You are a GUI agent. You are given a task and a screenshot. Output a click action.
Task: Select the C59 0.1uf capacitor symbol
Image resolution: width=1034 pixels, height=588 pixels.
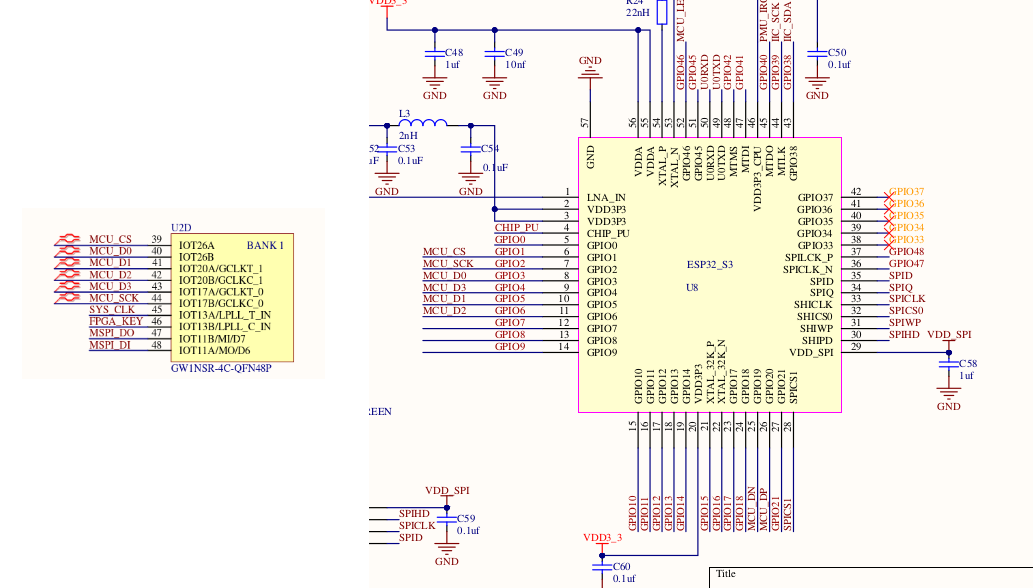[446, 519]
